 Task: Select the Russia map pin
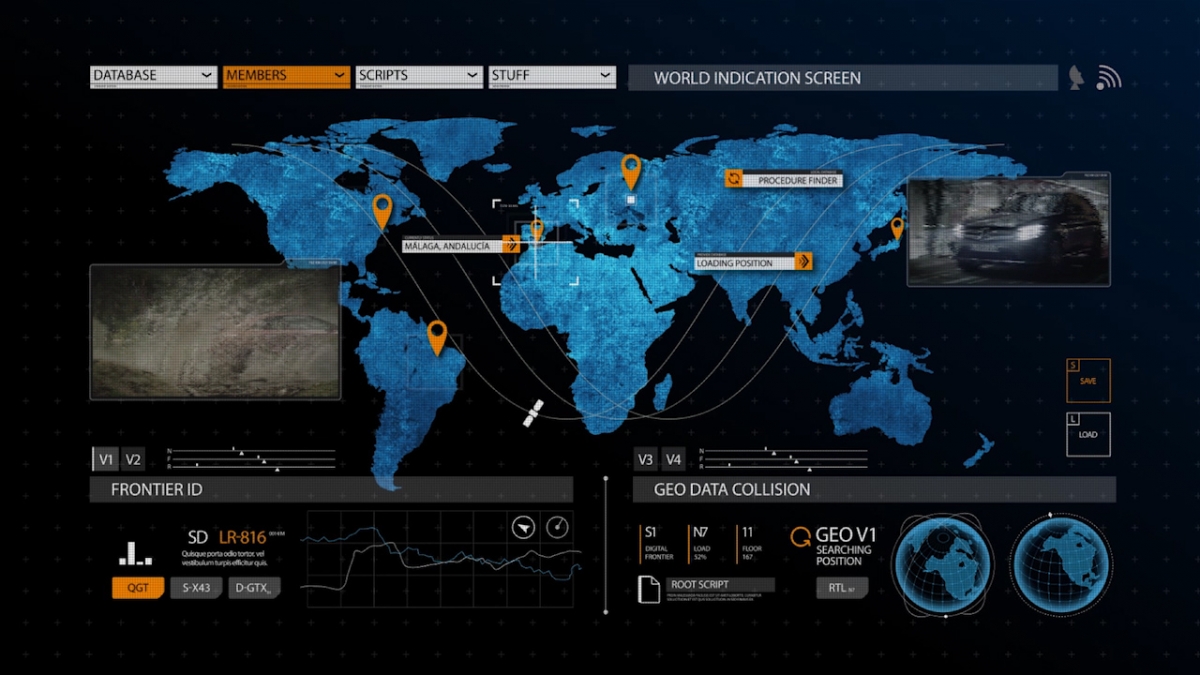click(x=630, y=171)
